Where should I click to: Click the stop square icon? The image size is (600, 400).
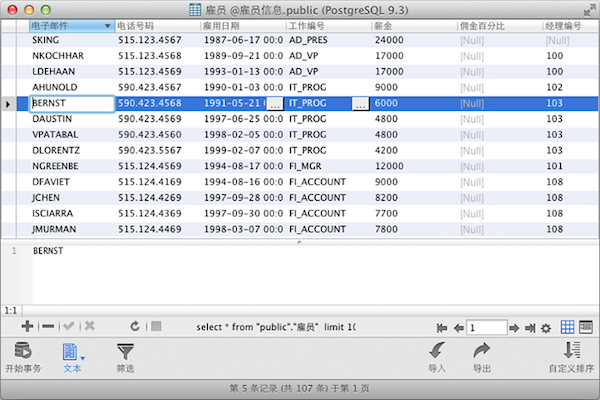[156, 327]
